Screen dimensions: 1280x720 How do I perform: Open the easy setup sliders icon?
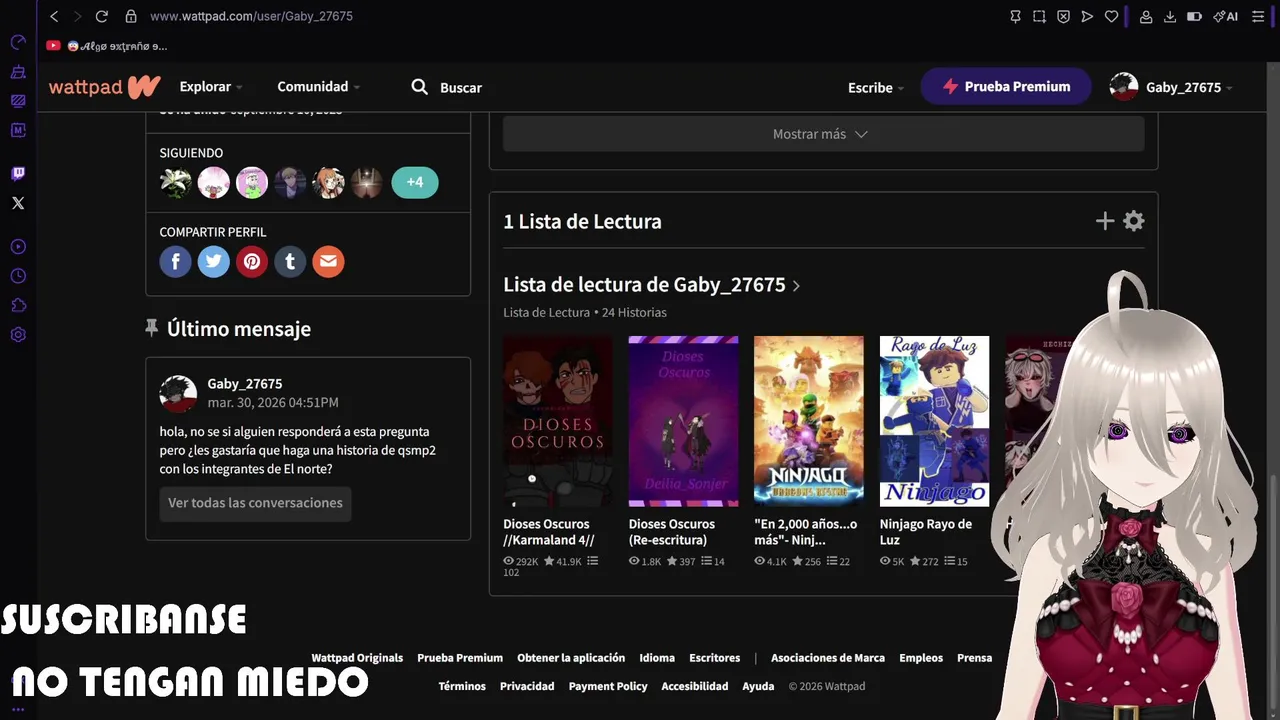(x=1258, y=16)
